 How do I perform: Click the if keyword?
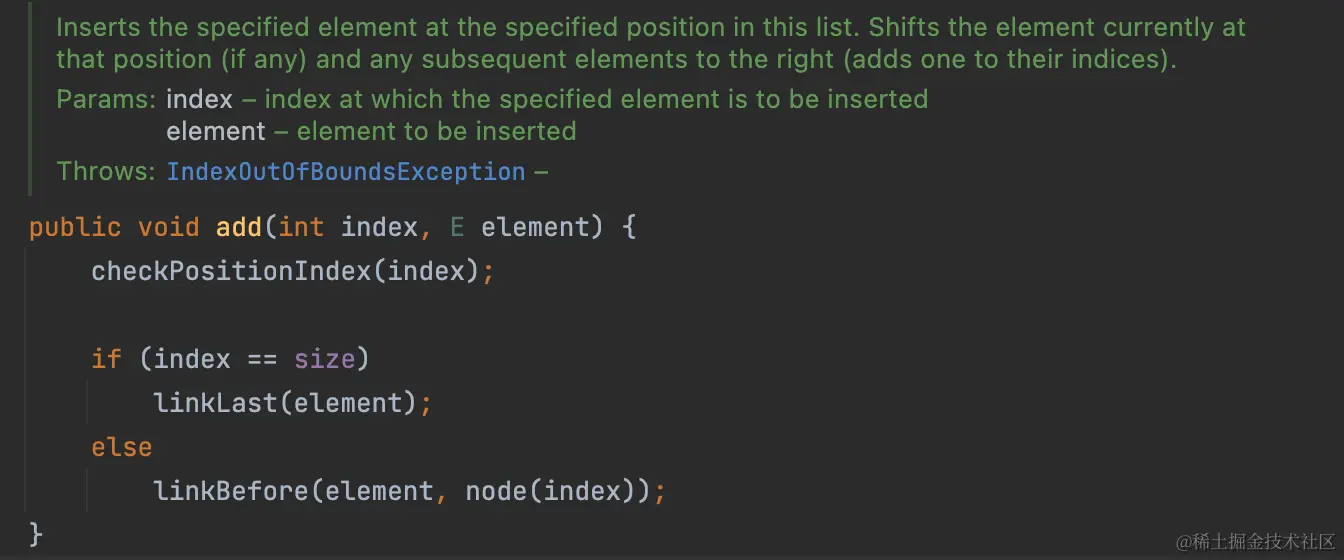pyautogui.click(x=106, y=359)
